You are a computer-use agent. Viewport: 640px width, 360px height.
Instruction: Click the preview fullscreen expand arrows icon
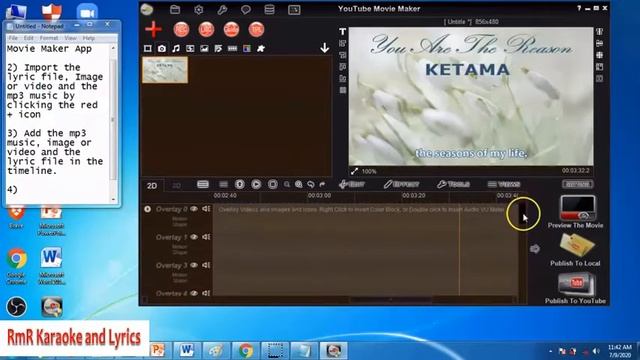point(354,171)
